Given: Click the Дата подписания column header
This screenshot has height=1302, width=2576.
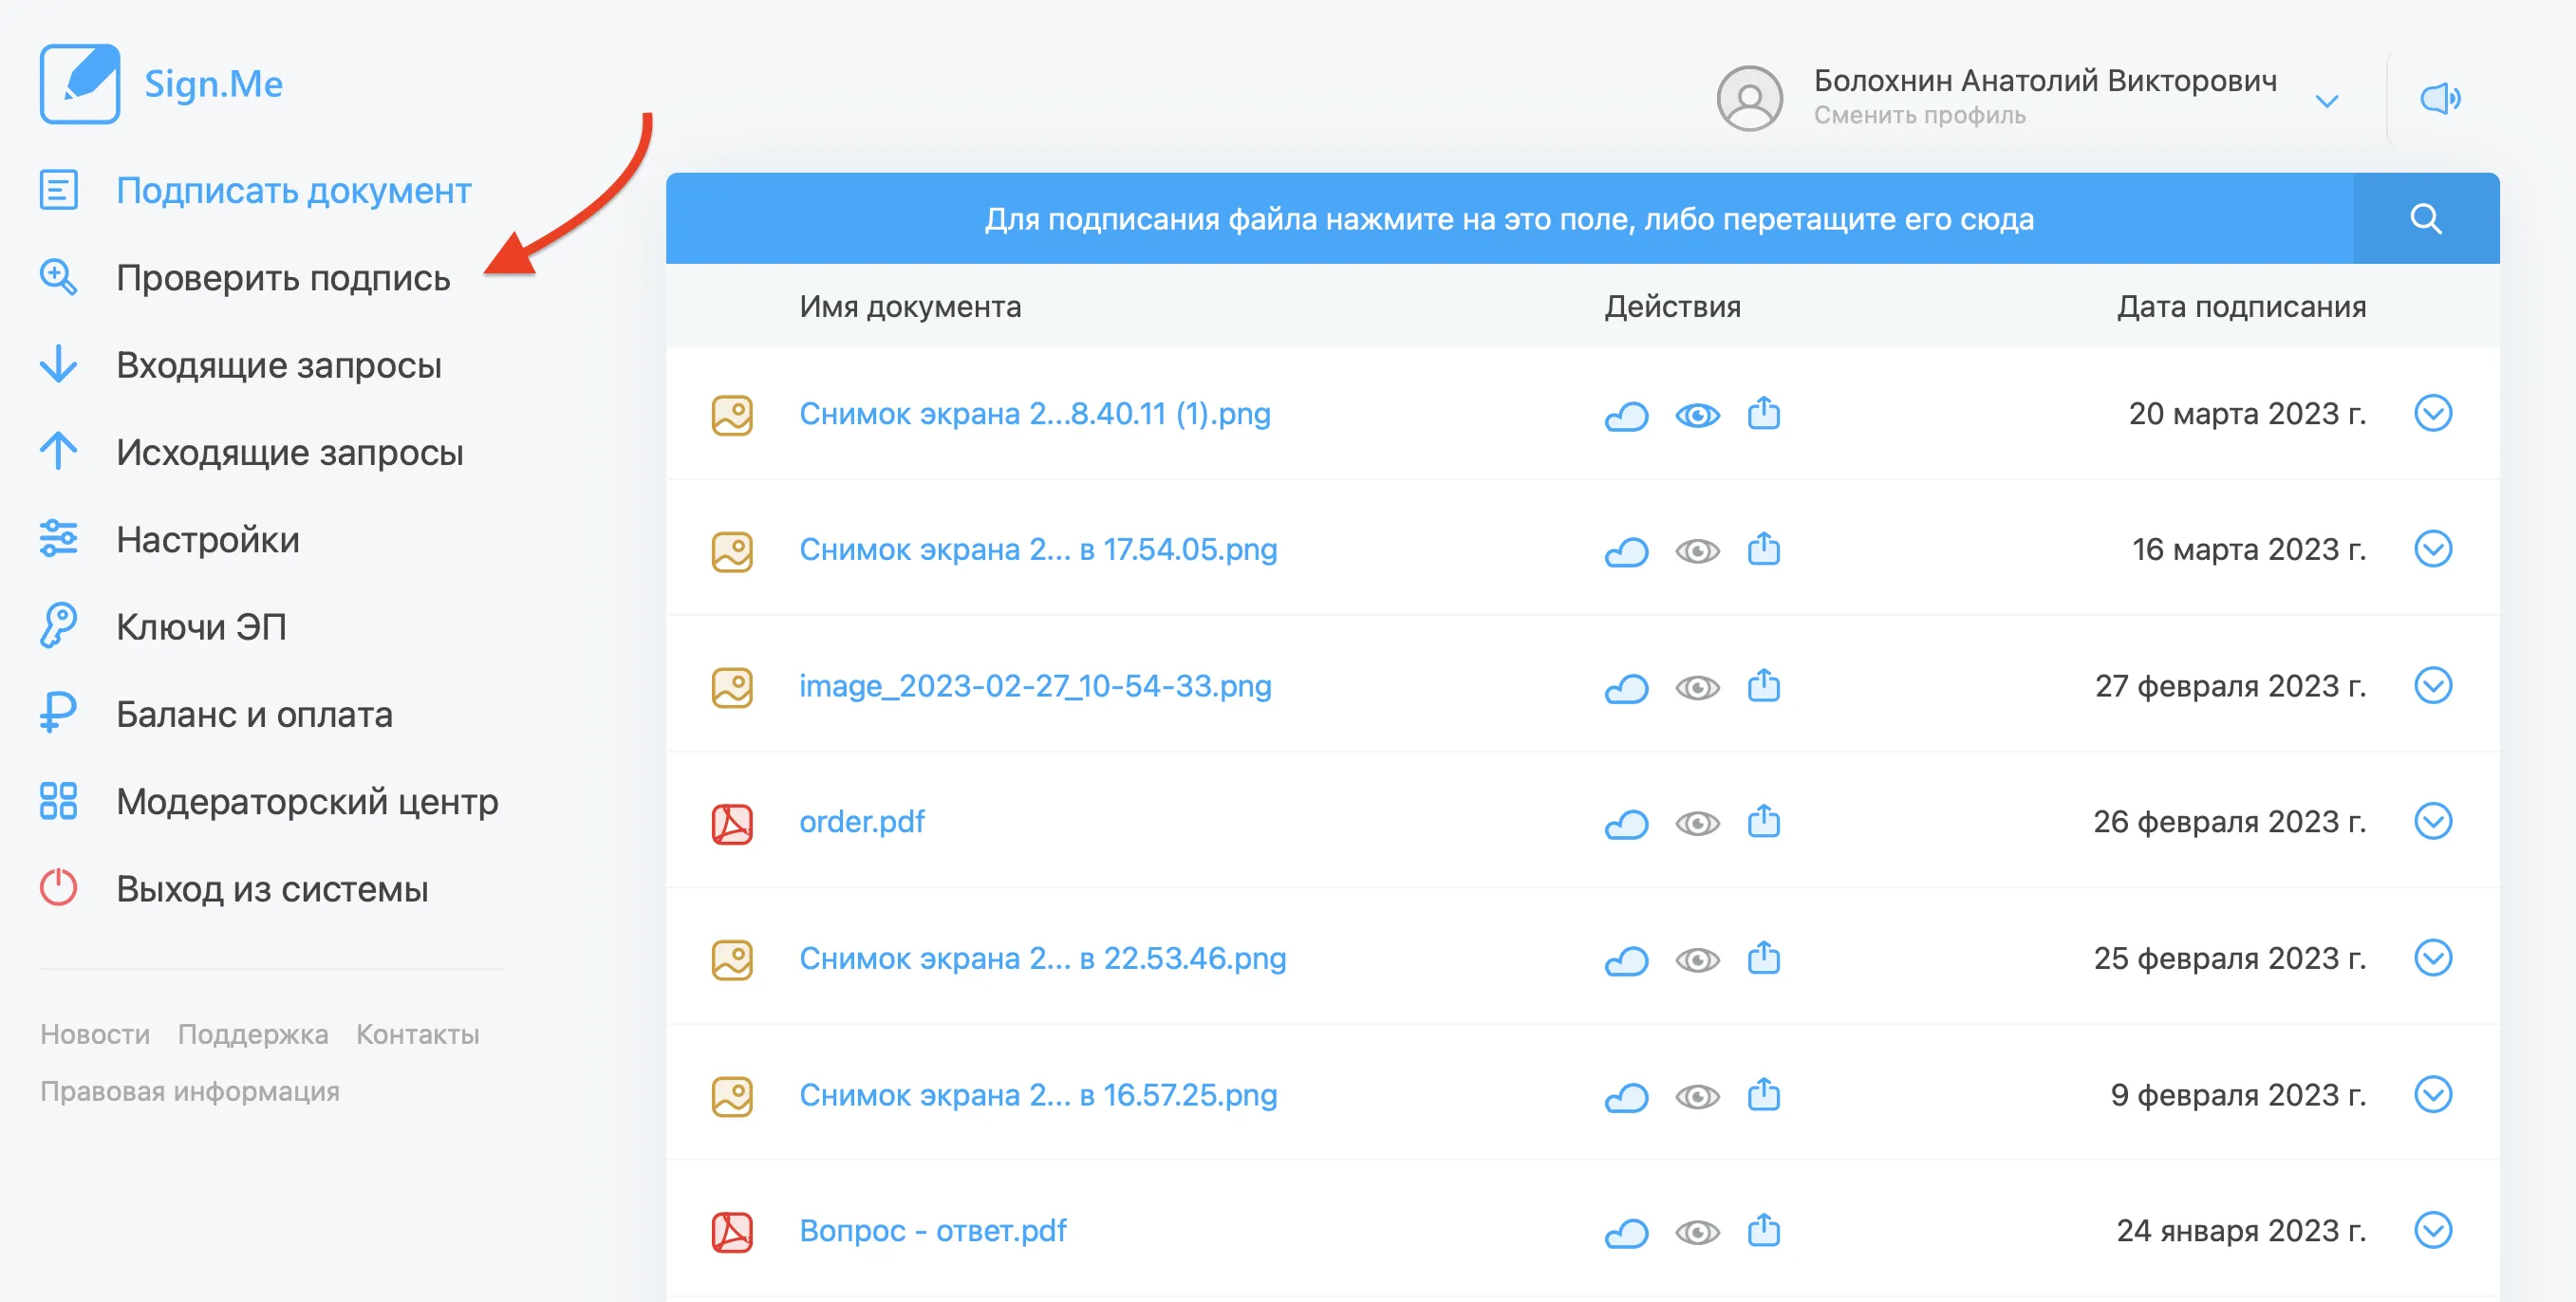Looking at the screenshot, I should [x=2241, y=306].
